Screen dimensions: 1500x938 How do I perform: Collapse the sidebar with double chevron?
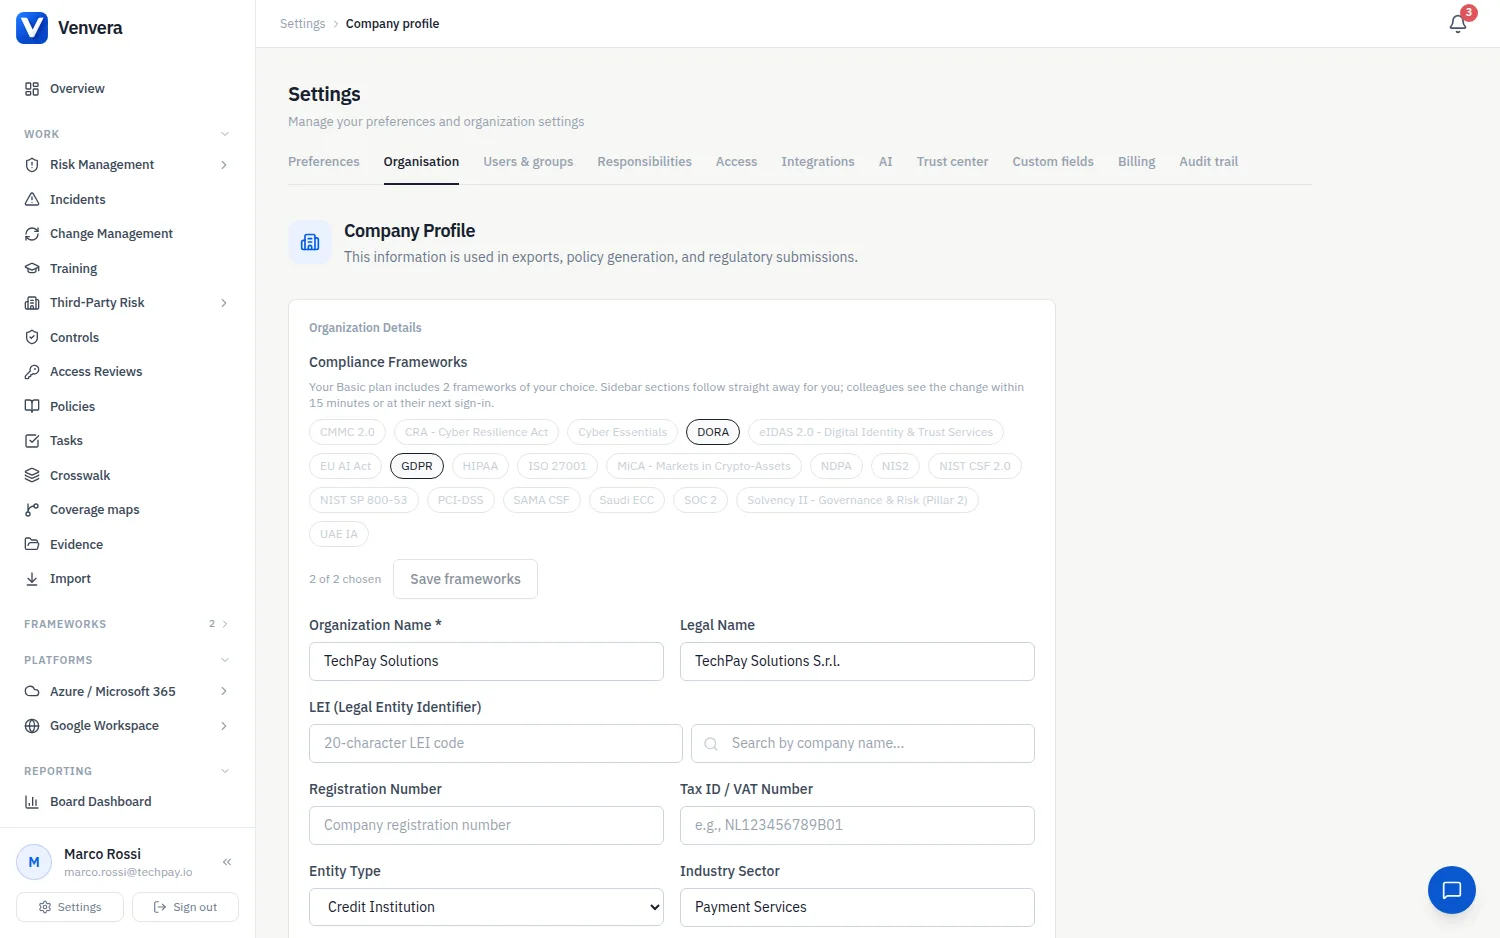[227, 862]
